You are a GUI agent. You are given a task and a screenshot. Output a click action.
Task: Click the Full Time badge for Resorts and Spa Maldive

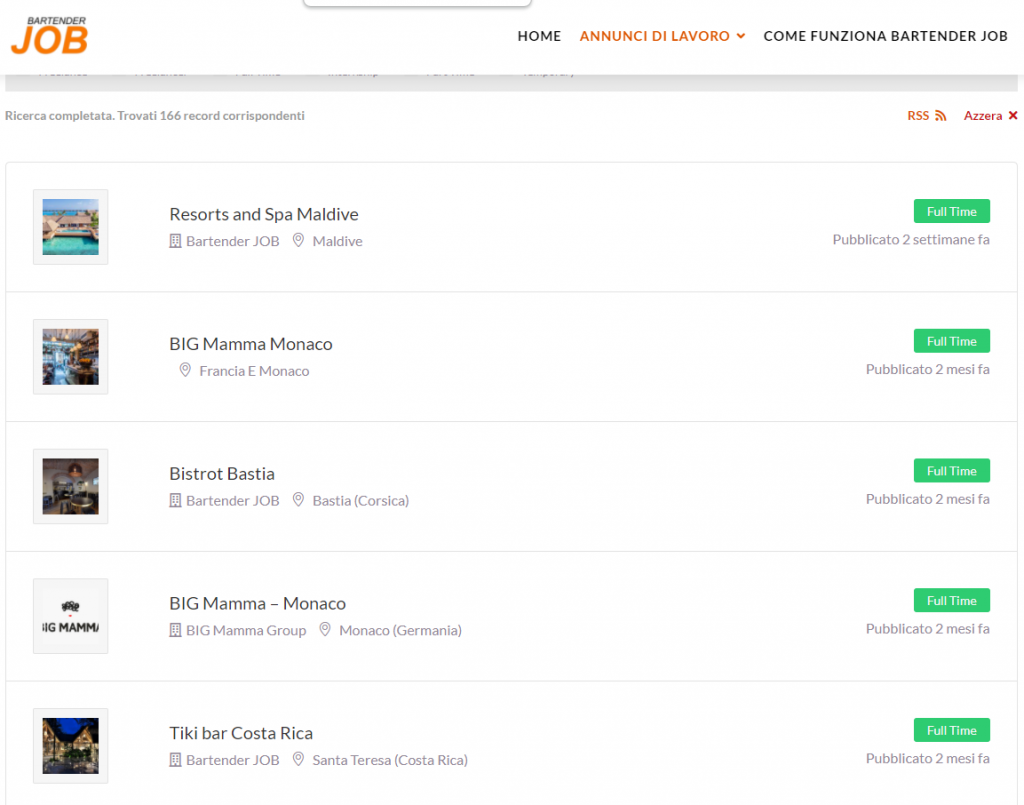pyautogui.click(x=951, y=211)
